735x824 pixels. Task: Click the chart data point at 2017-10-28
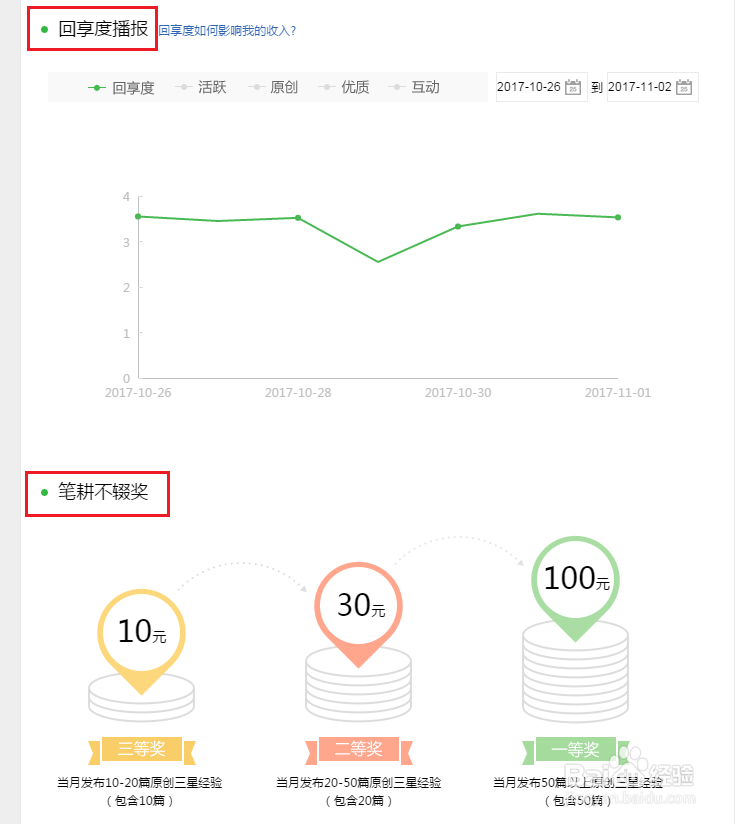[x=298, y=218]
